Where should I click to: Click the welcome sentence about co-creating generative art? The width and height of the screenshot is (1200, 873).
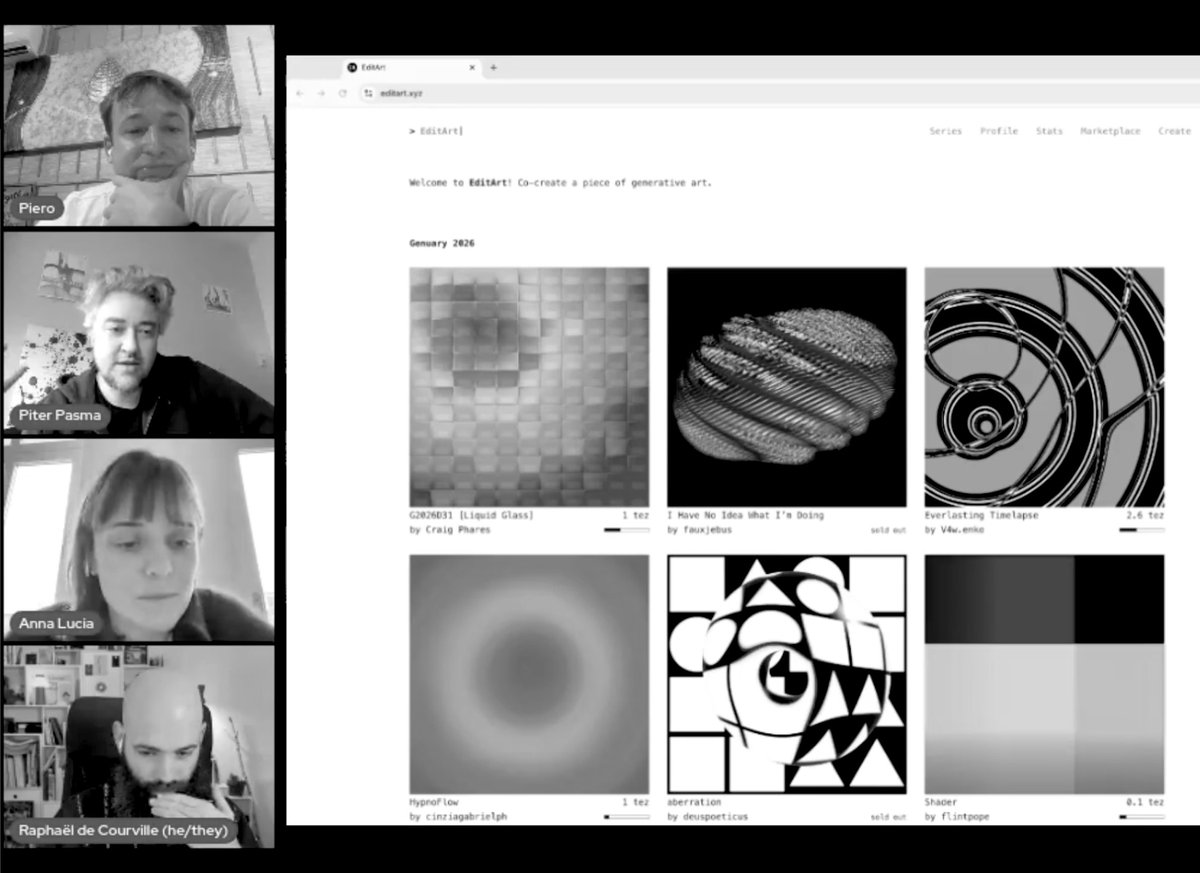pos(560,183)
